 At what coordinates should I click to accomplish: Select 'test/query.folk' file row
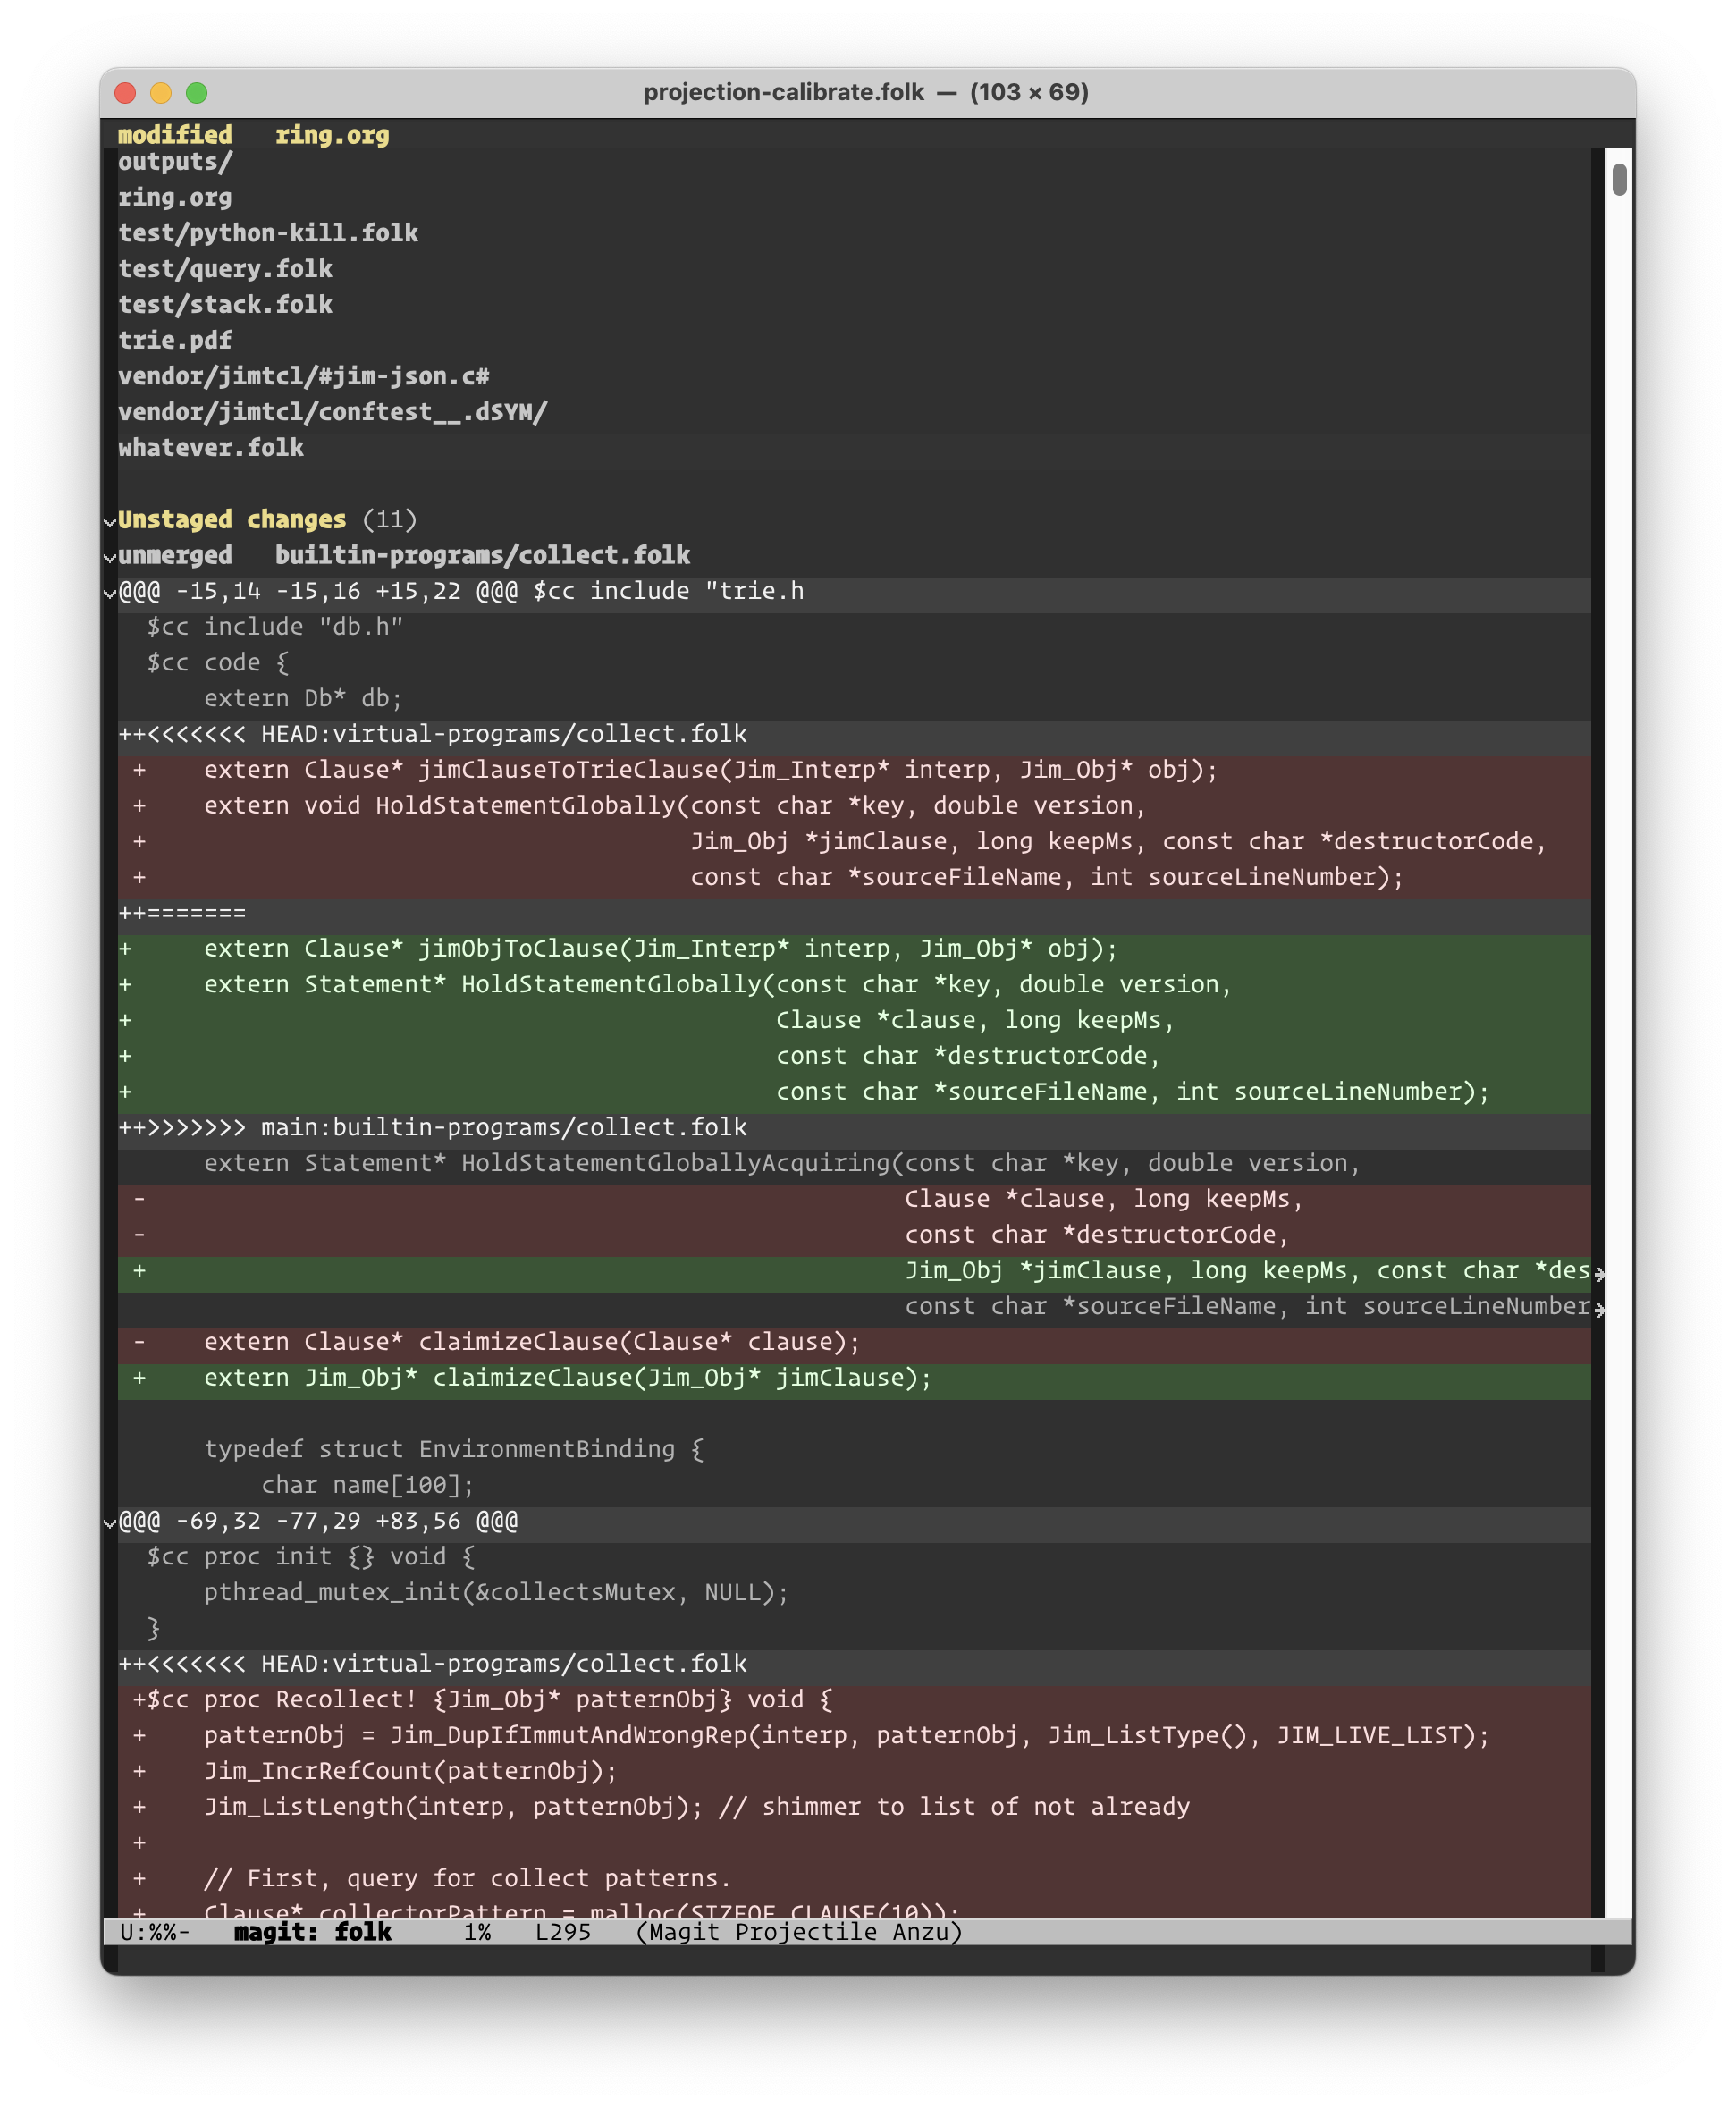225,269
